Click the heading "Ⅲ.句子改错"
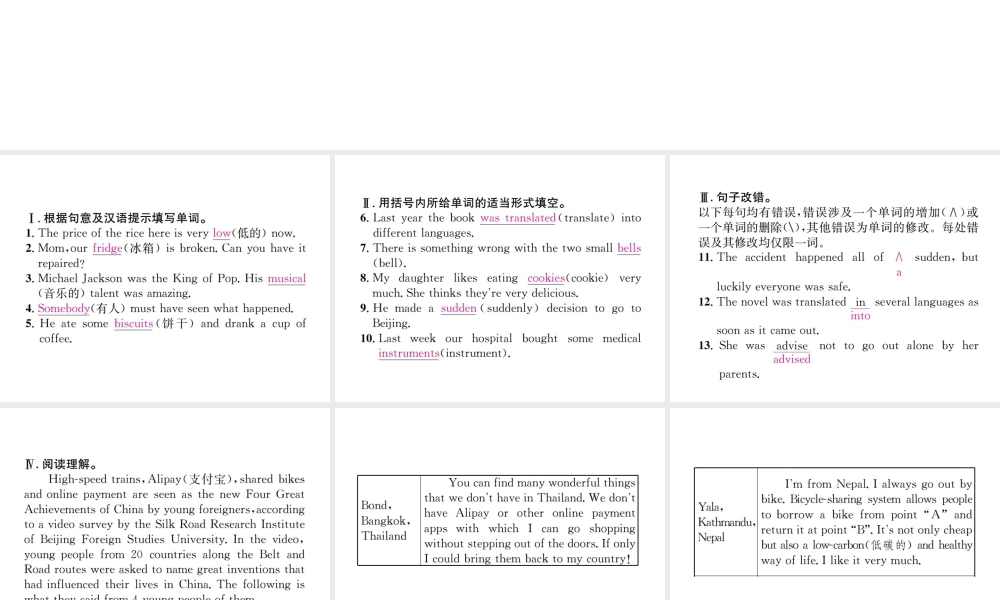 735,198
